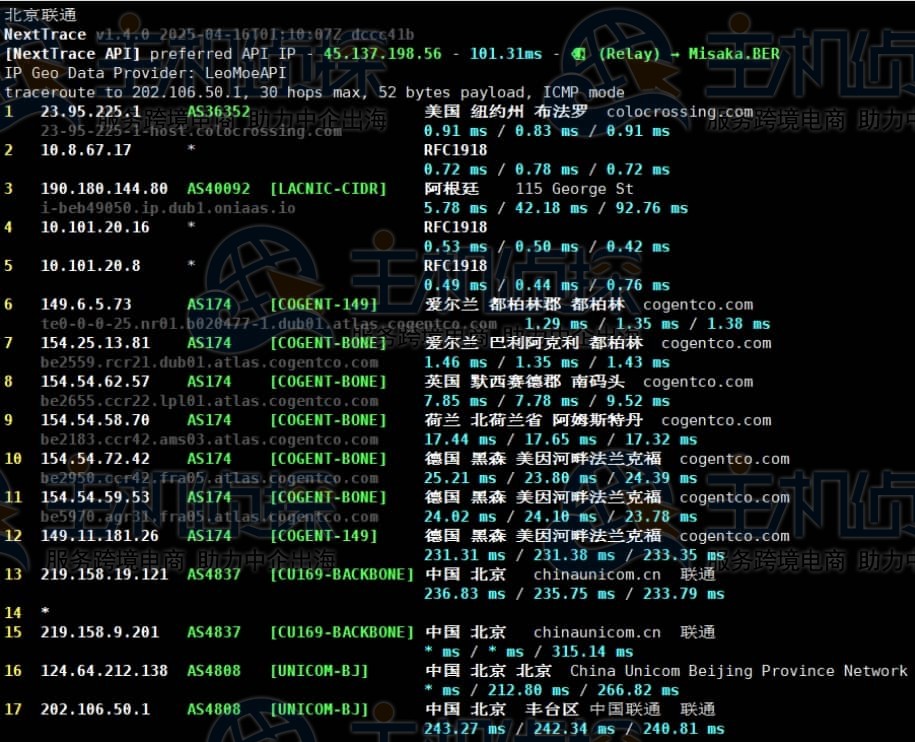Click the [NextTrace API] label

pos(72,54)
